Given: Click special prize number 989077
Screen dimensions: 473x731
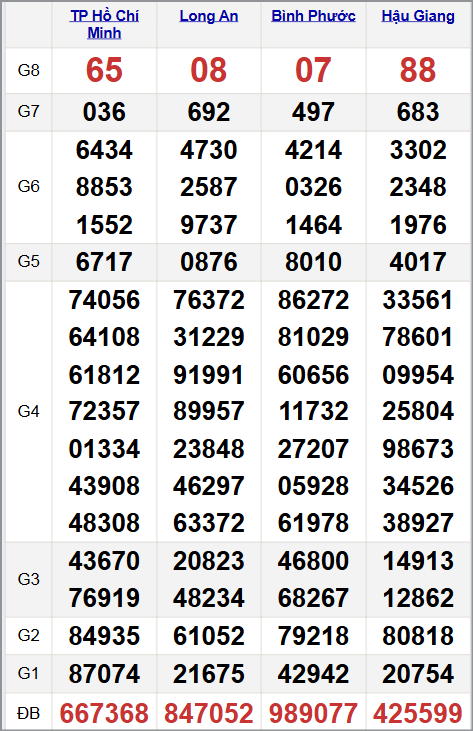Looking at the screenshot, I should pos(313,713).
